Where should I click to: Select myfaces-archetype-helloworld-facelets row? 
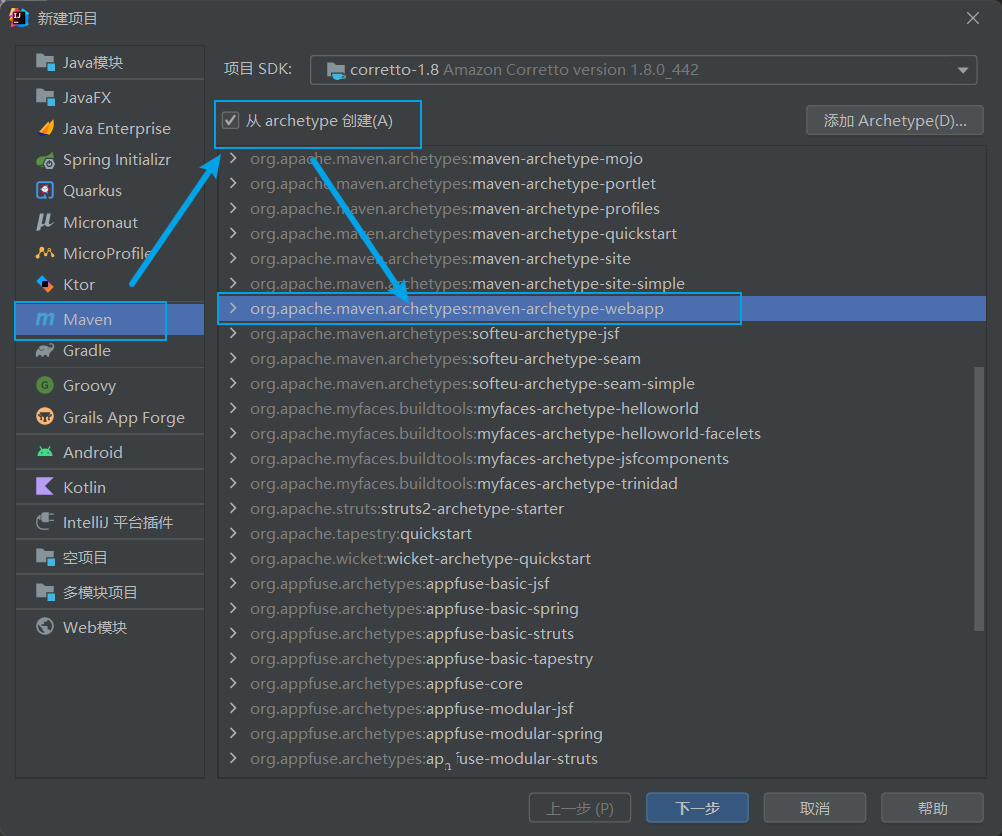click(601, 433)
